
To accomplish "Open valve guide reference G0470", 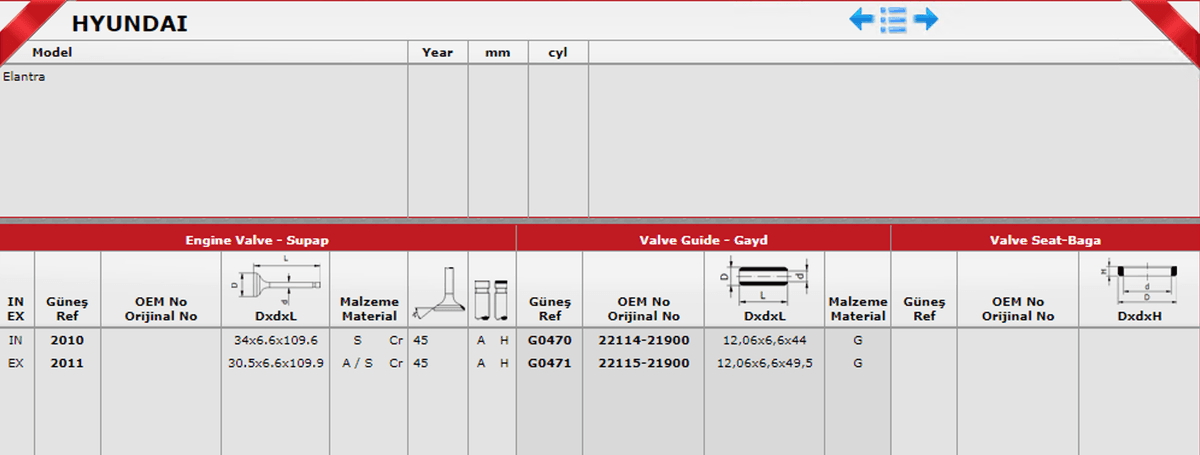I will coord(549,340).
